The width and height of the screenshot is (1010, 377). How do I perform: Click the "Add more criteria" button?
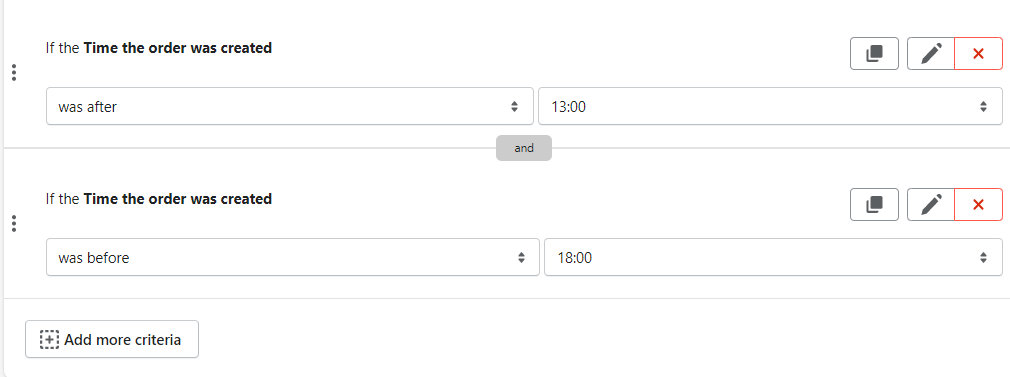point(112,339)
